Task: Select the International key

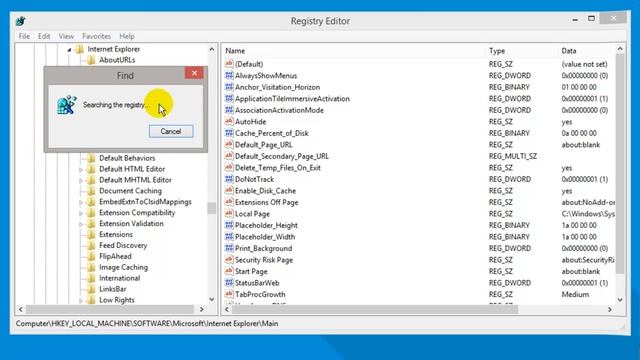Action: (x=119, y=278)
